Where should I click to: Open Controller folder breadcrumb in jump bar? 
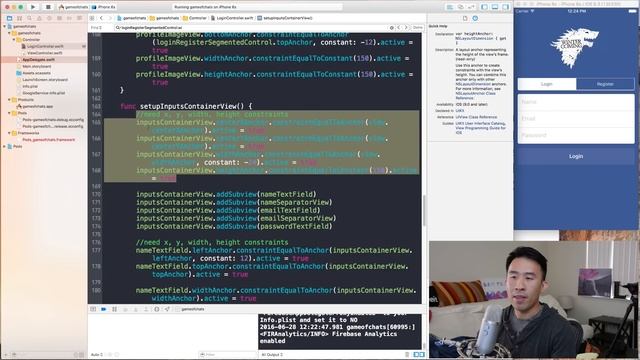click(x=195, y=18)
